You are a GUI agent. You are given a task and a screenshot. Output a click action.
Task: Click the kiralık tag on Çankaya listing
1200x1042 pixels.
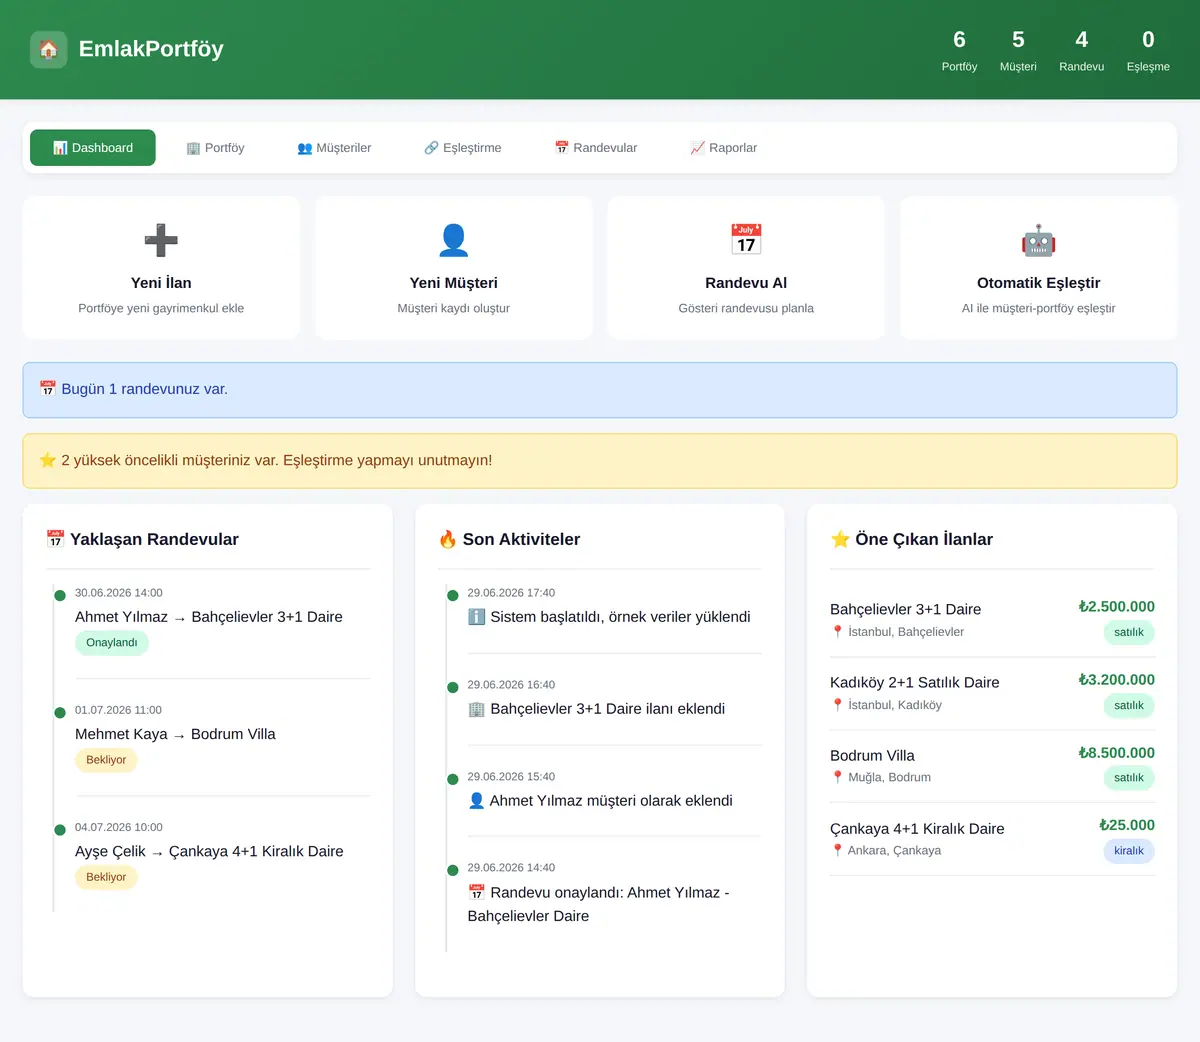click(x=1129, y=851)
